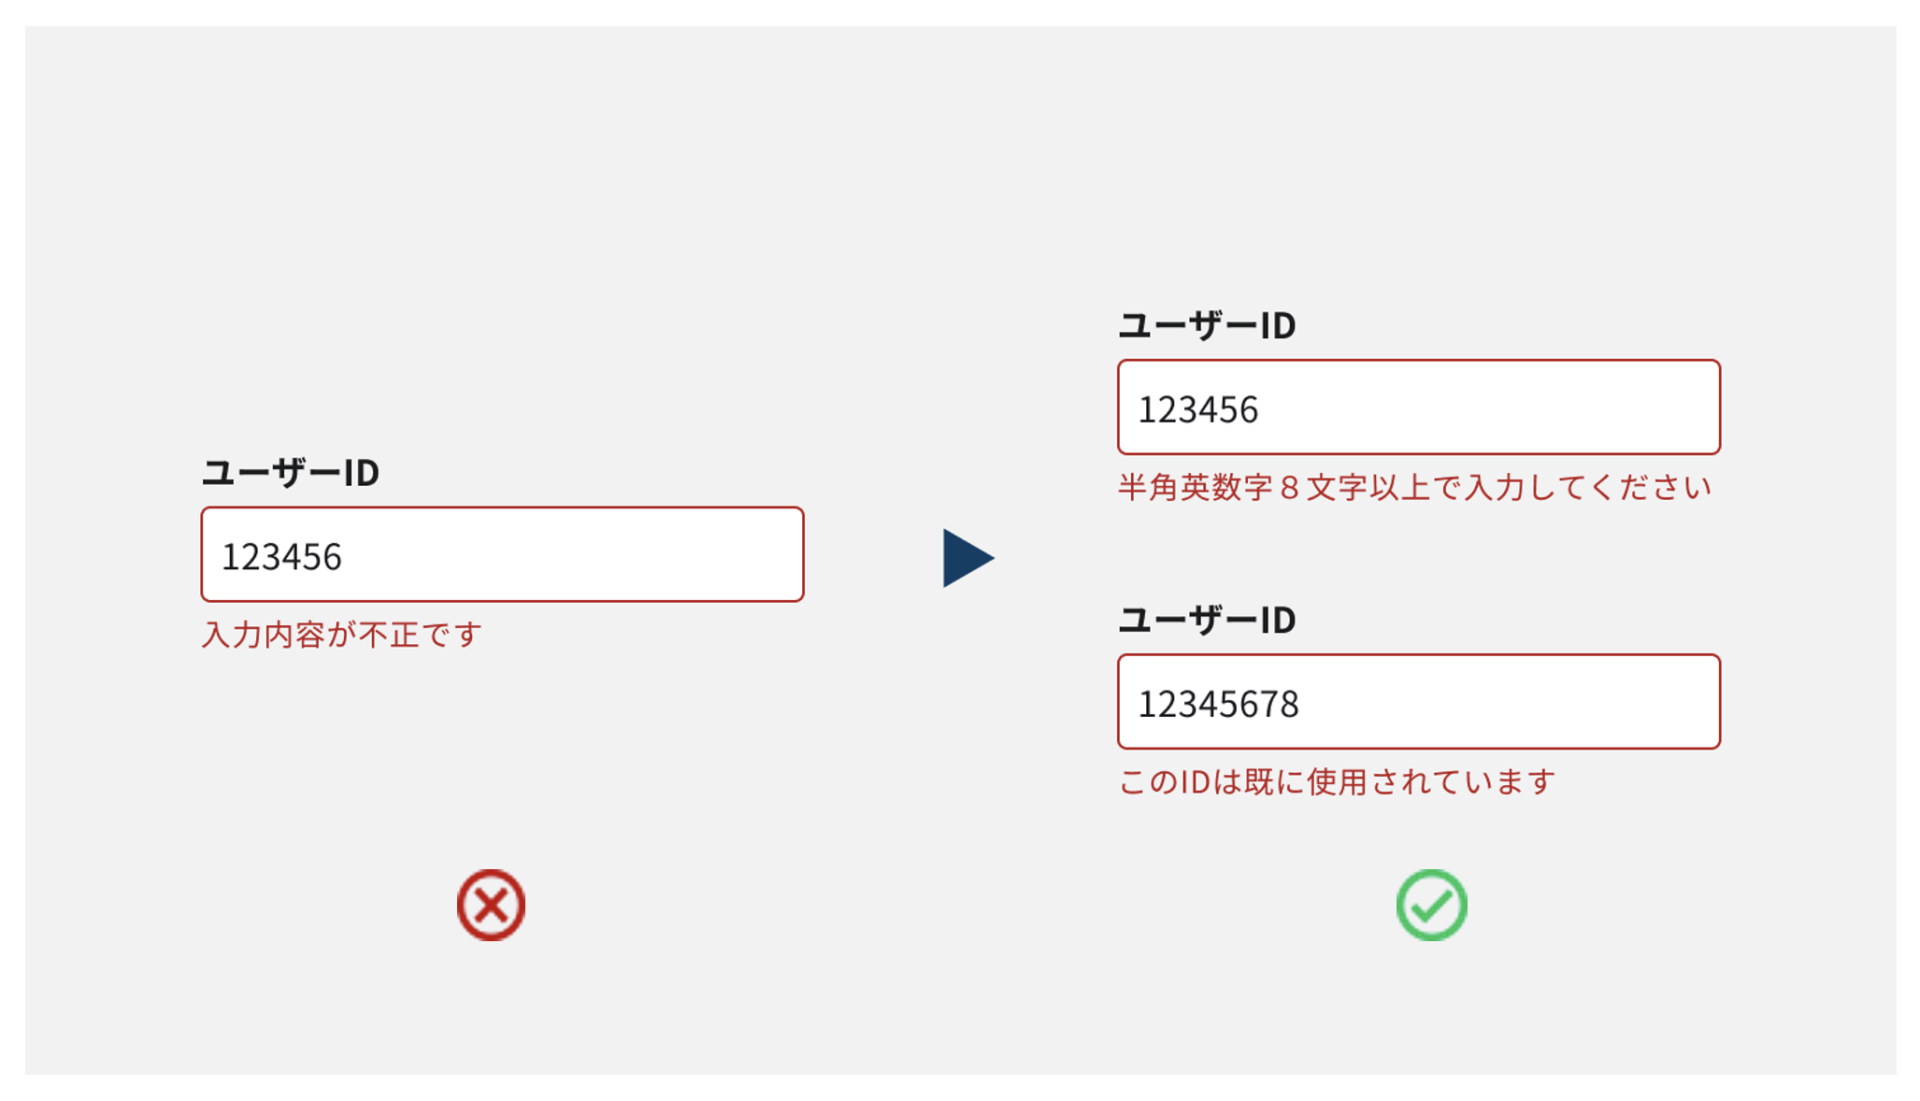
Task: Place cursor on the 12345678 value text
Action: coord(1218,704)
